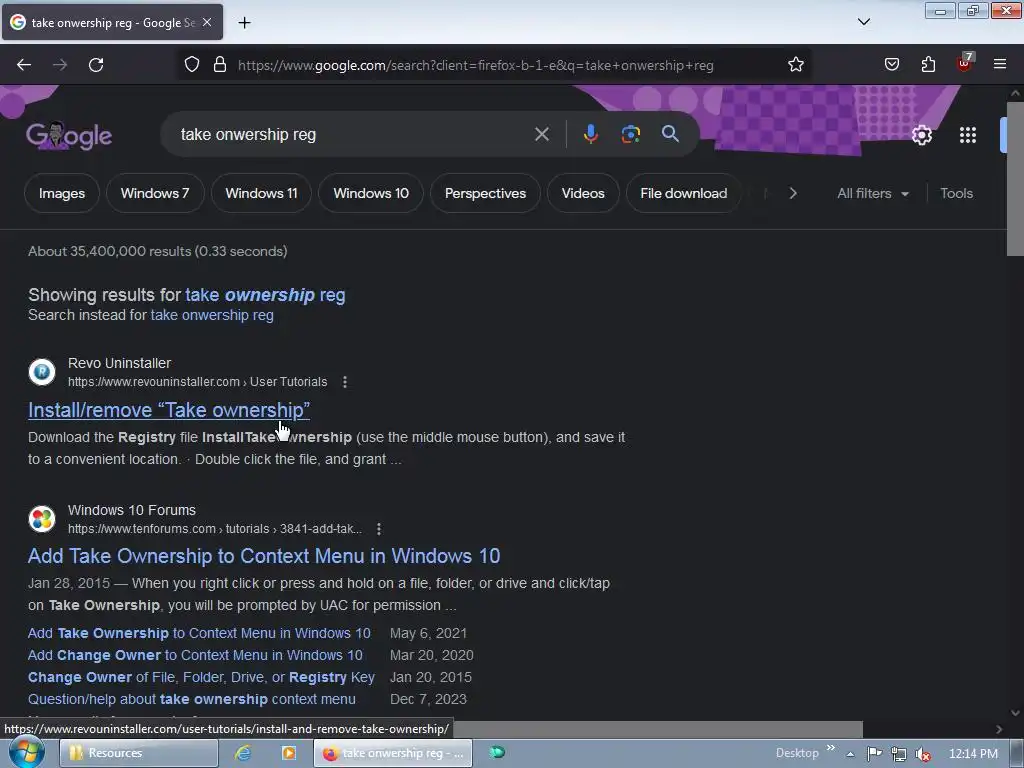Search by image with Google Lens
The height and width of the screenshot is (768, 1024).
[630, 134]
